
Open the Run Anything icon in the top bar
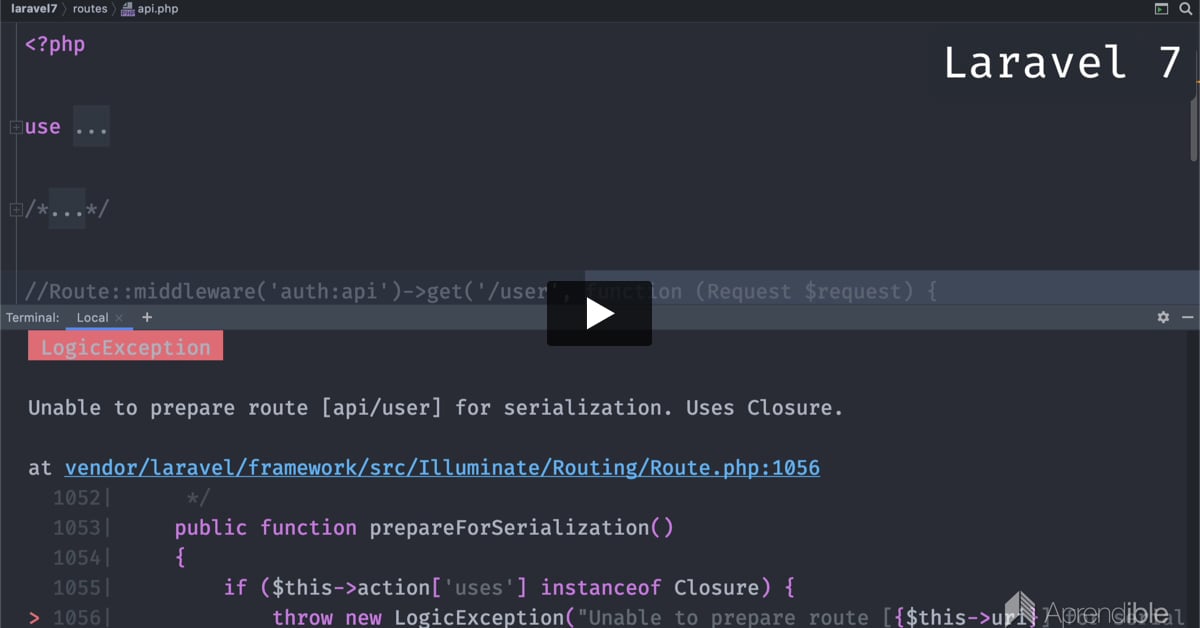1161,8
